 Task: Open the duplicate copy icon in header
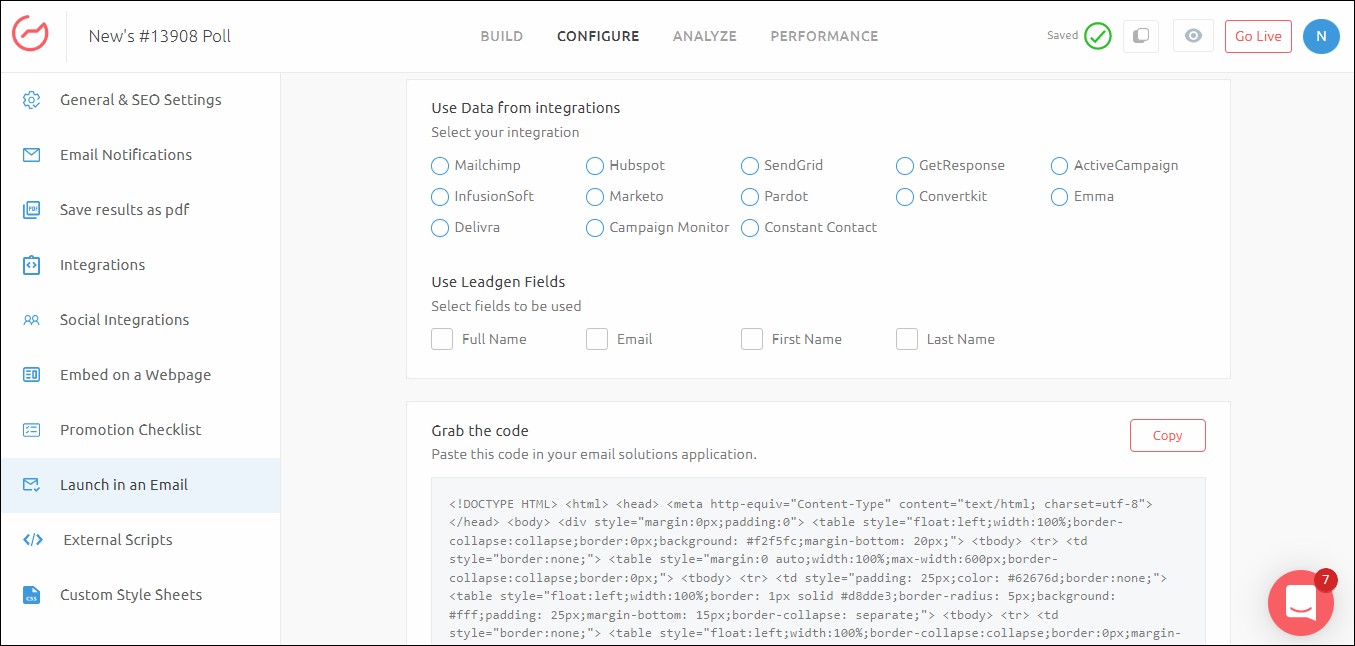coord(1139,36)
